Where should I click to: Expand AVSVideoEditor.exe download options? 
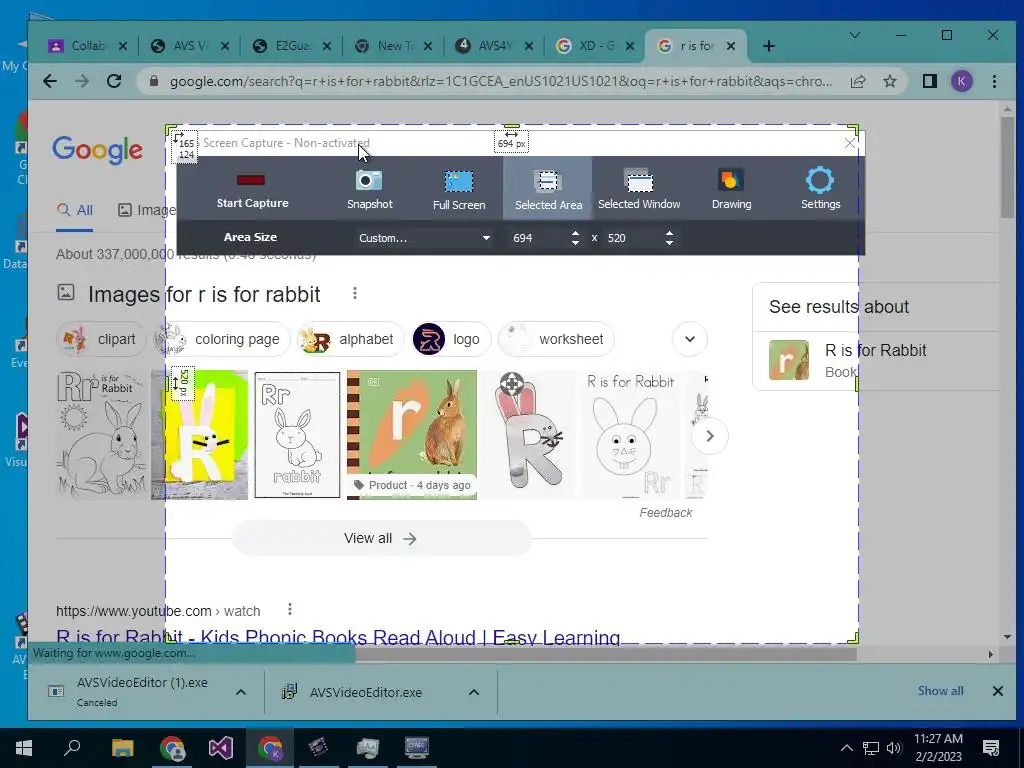point(474,692)
